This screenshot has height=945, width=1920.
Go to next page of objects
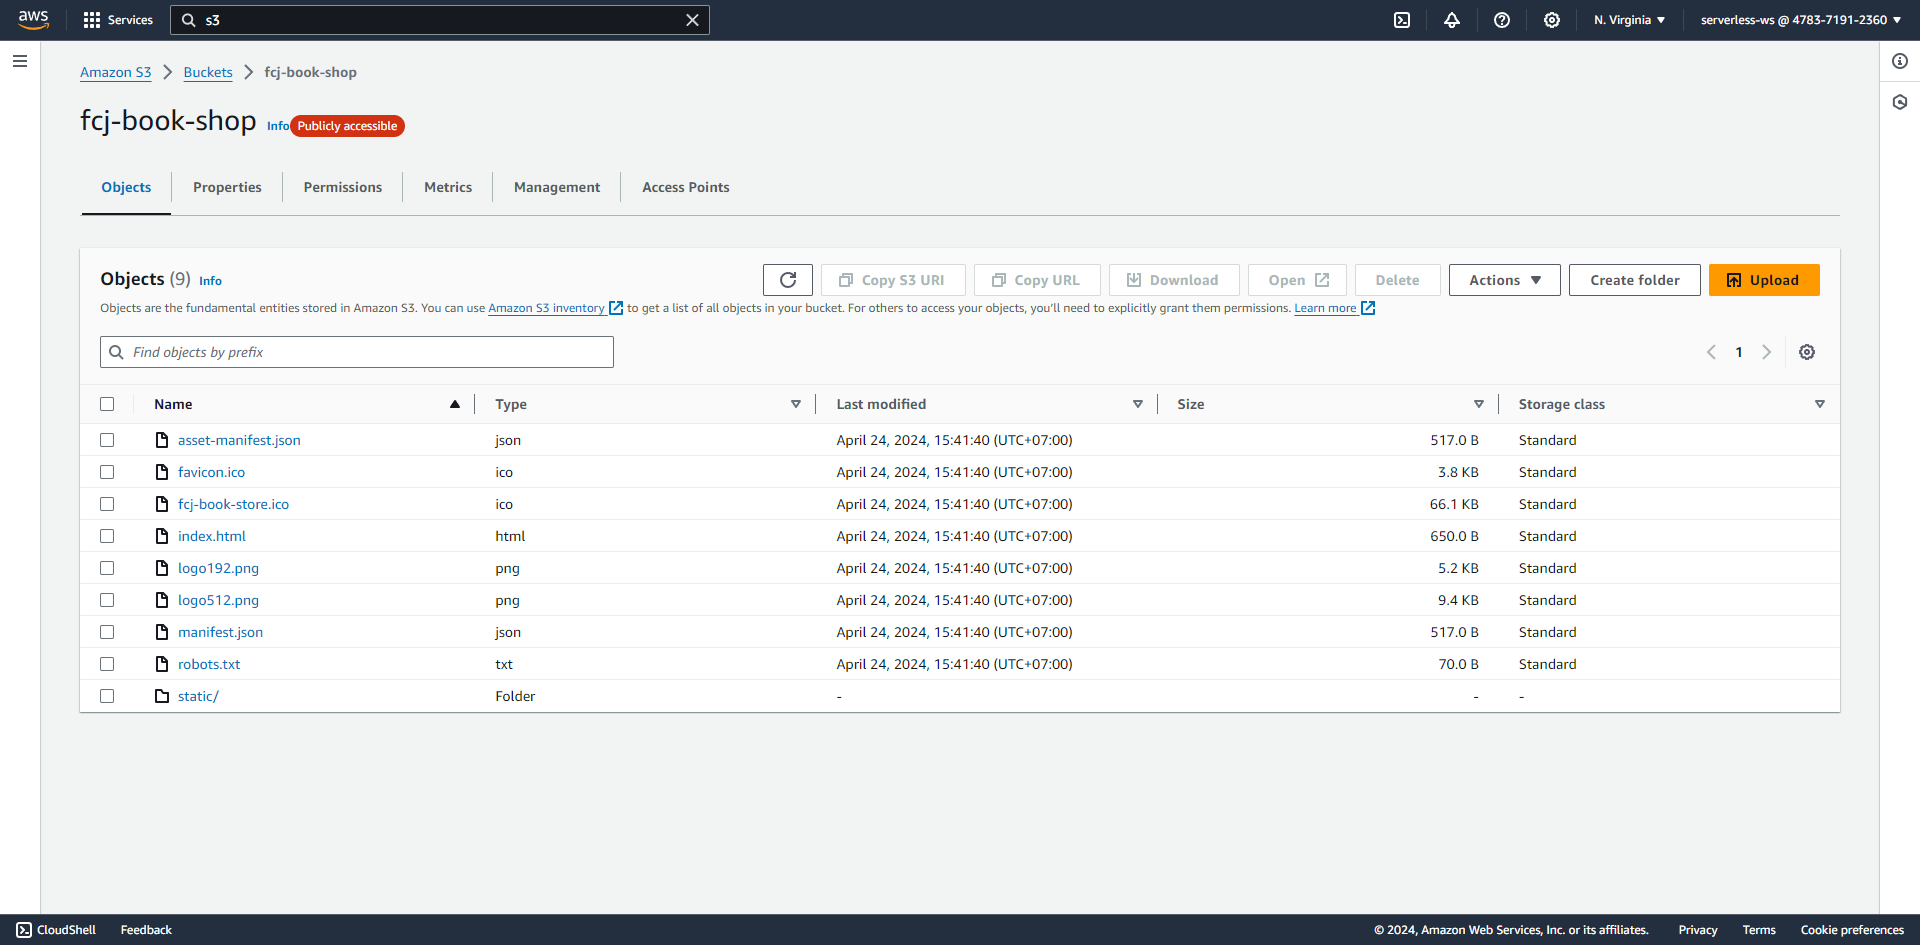[1767, 352]
